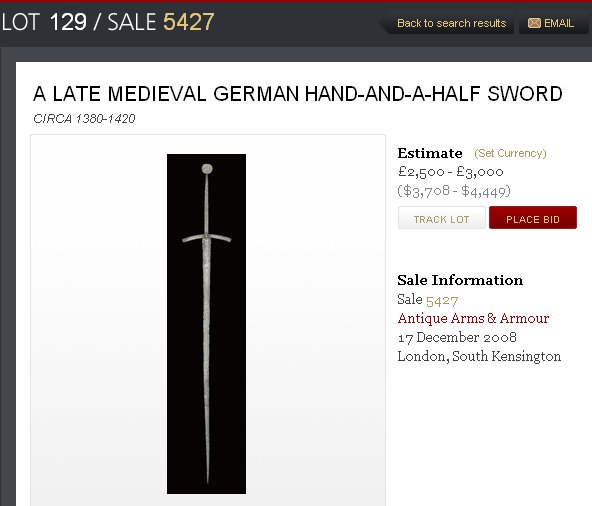
Task: Click the envelope icon beside EMAIL
Action: [x=534, y=23]
